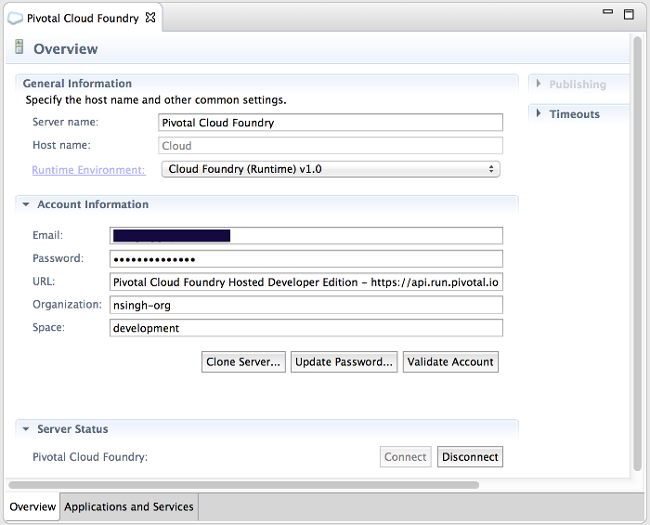
Task: Click the Clone Server button
Action: (244, 362)
